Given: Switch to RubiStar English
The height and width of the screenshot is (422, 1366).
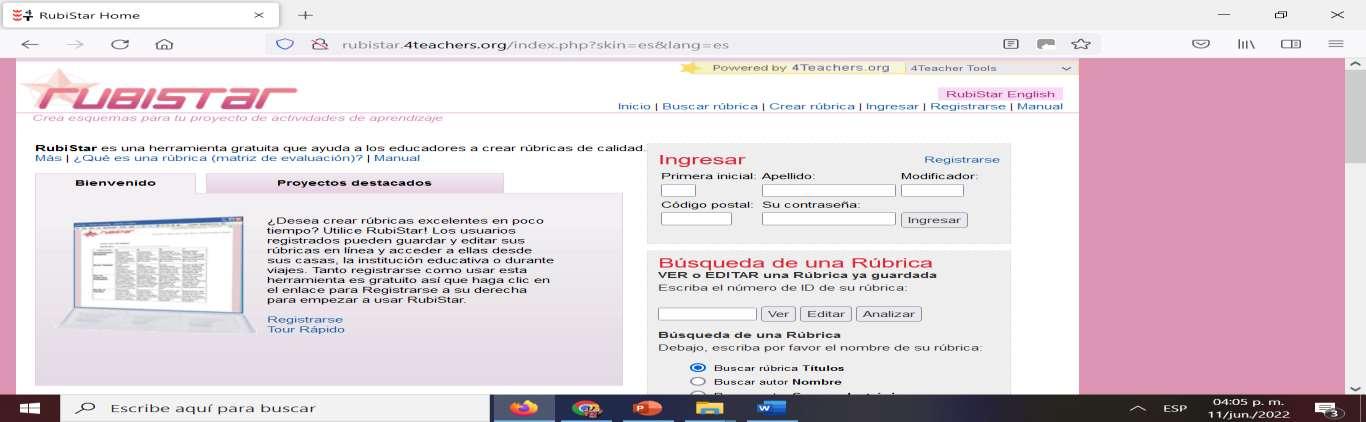Looking at the screenshot, I should coord(1000,94).
